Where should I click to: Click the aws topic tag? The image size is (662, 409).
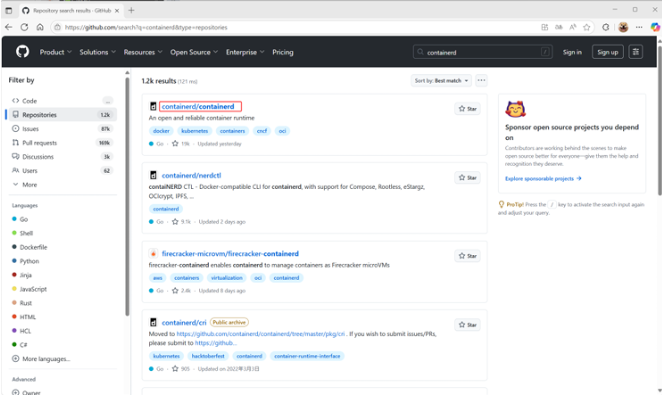click(157, 278)
